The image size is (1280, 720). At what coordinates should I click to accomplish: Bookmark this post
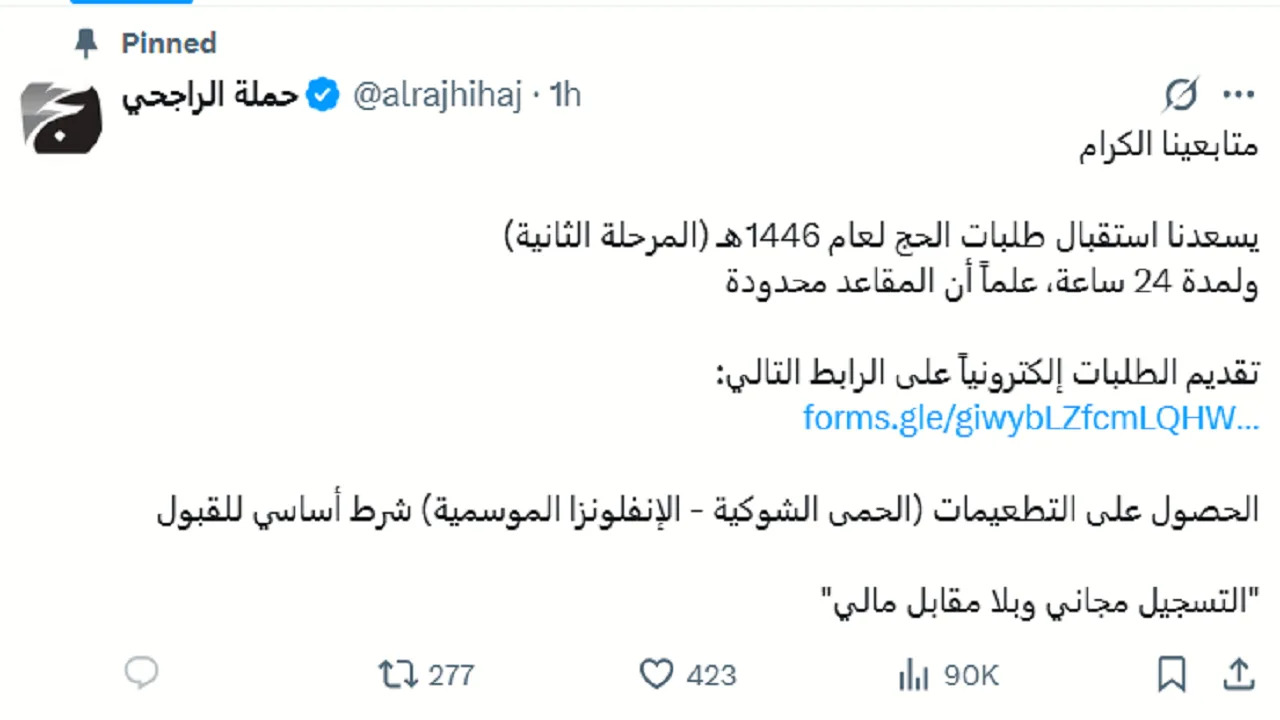(1171, 674)
